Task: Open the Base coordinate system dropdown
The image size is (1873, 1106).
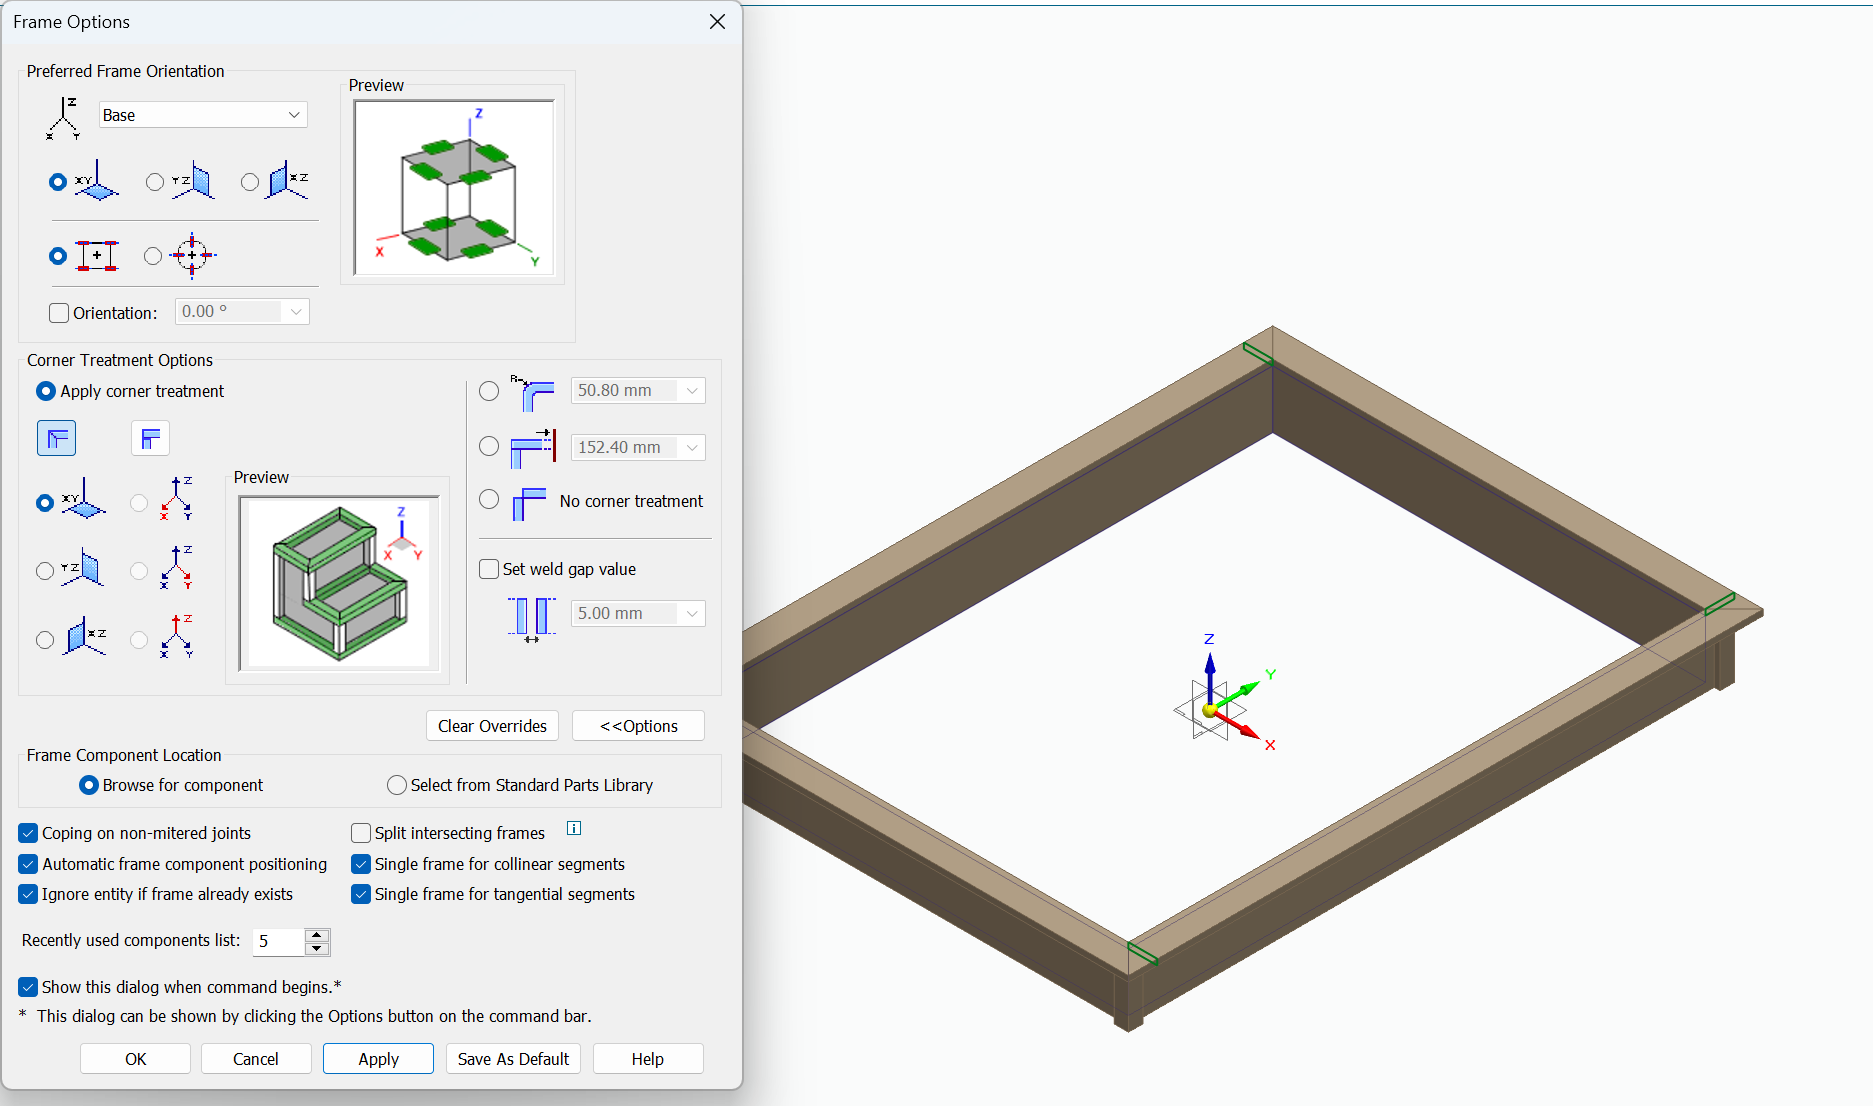Action: point(294,115)
